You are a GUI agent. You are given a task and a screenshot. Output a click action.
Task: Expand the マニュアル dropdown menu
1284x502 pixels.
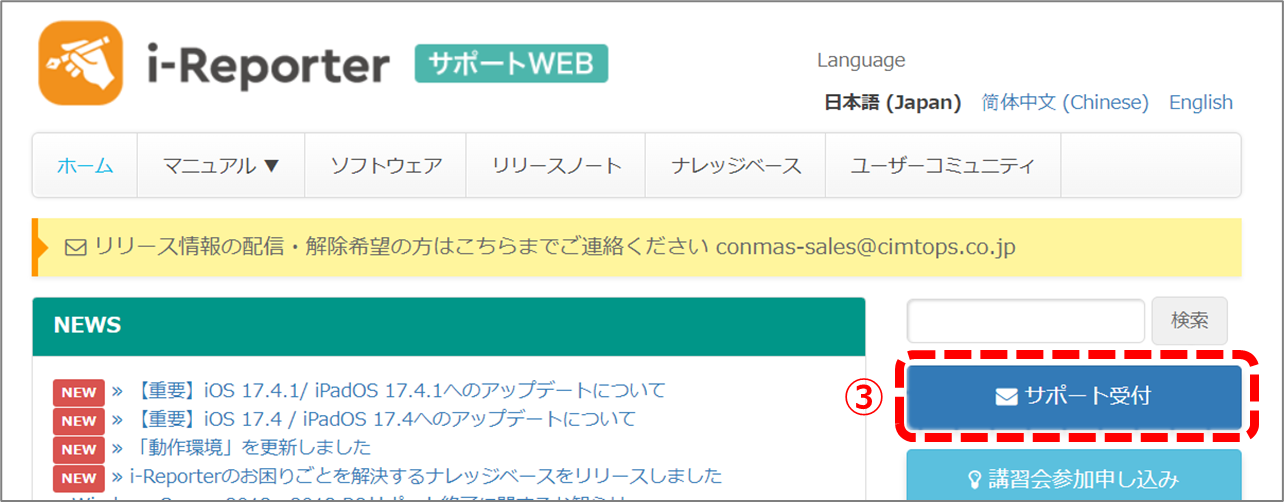pyautogui.click(x=221, y=166)
